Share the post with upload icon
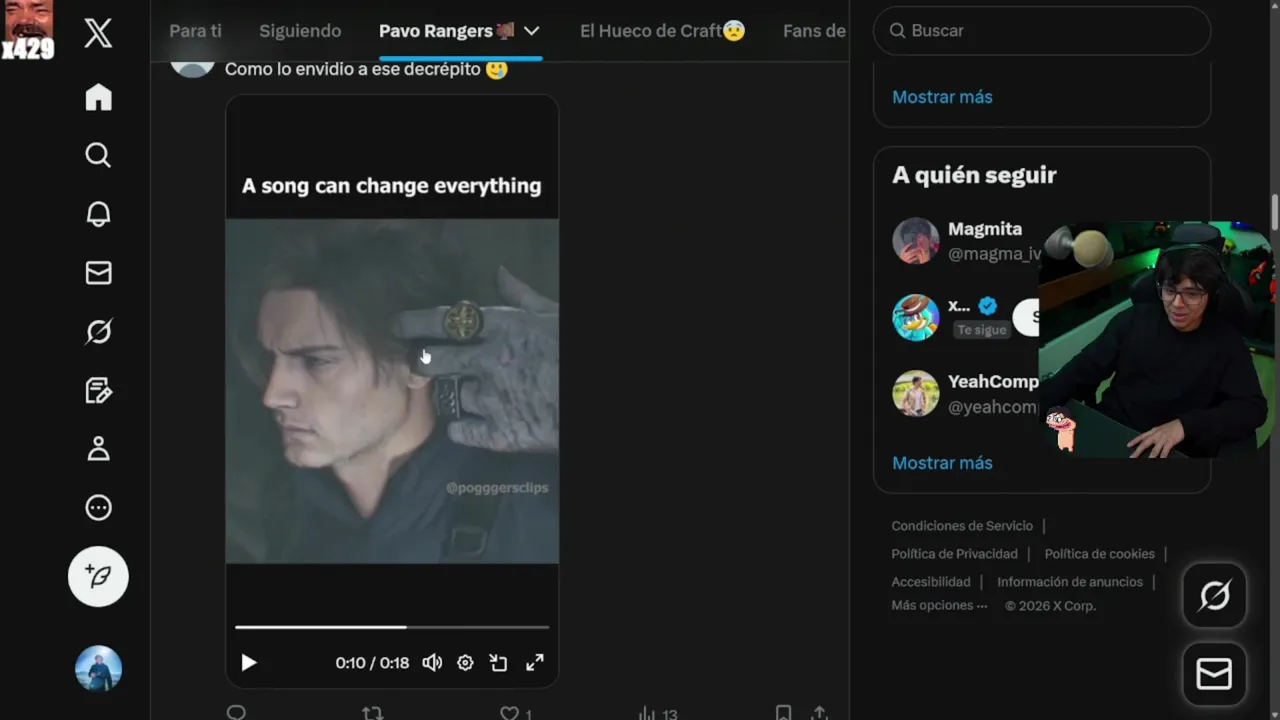The image size is (1280, 720). (819, 713)
